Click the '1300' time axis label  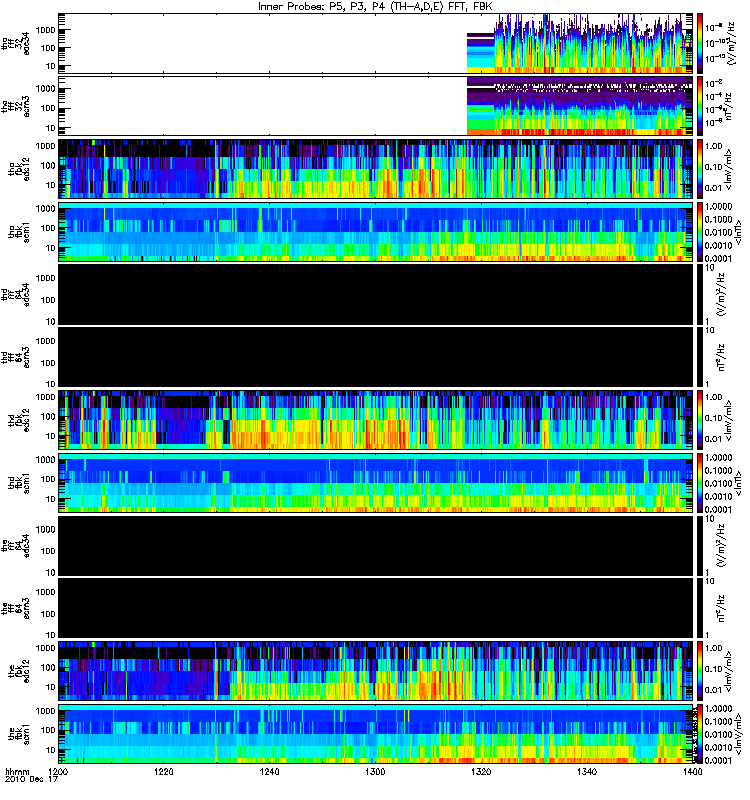(375, 771)
